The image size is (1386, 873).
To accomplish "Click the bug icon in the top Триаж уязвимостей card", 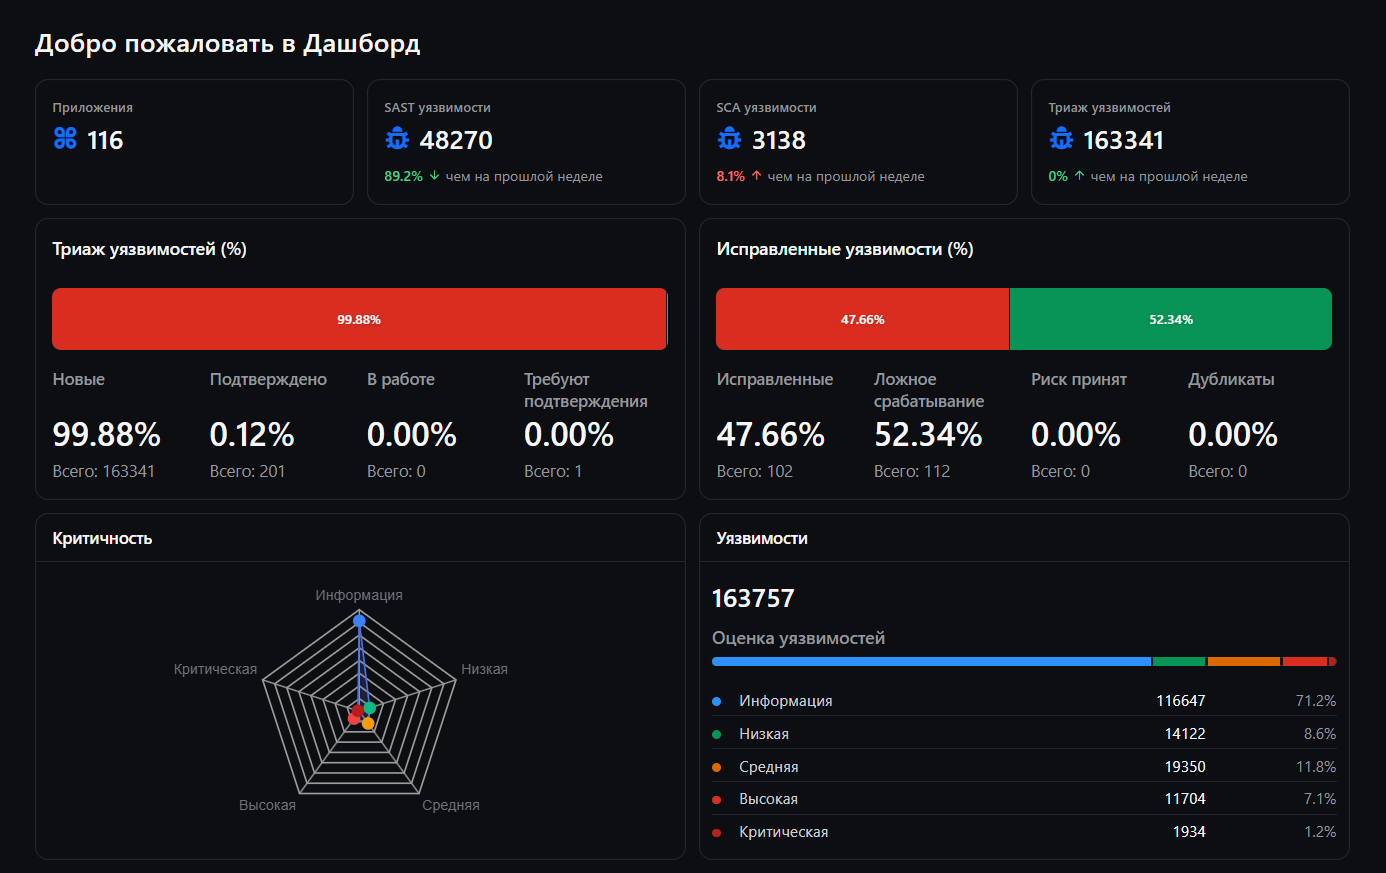I will 1061,139.
